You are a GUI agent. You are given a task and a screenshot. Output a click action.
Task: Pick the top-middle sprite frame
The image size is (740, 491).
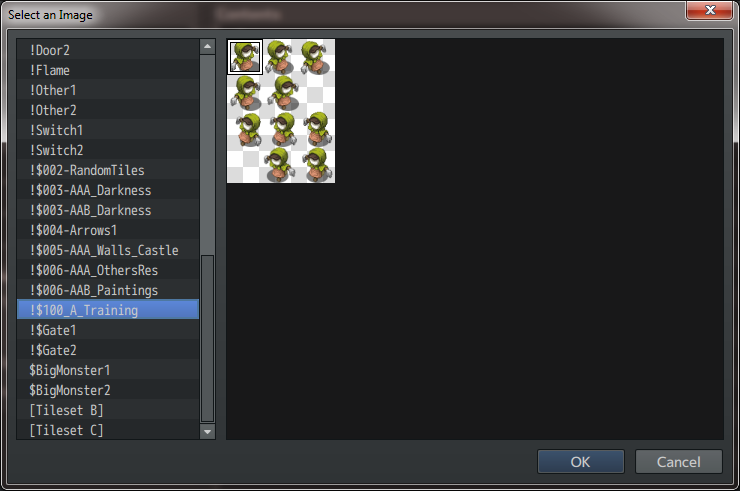(x=281, y=57)
